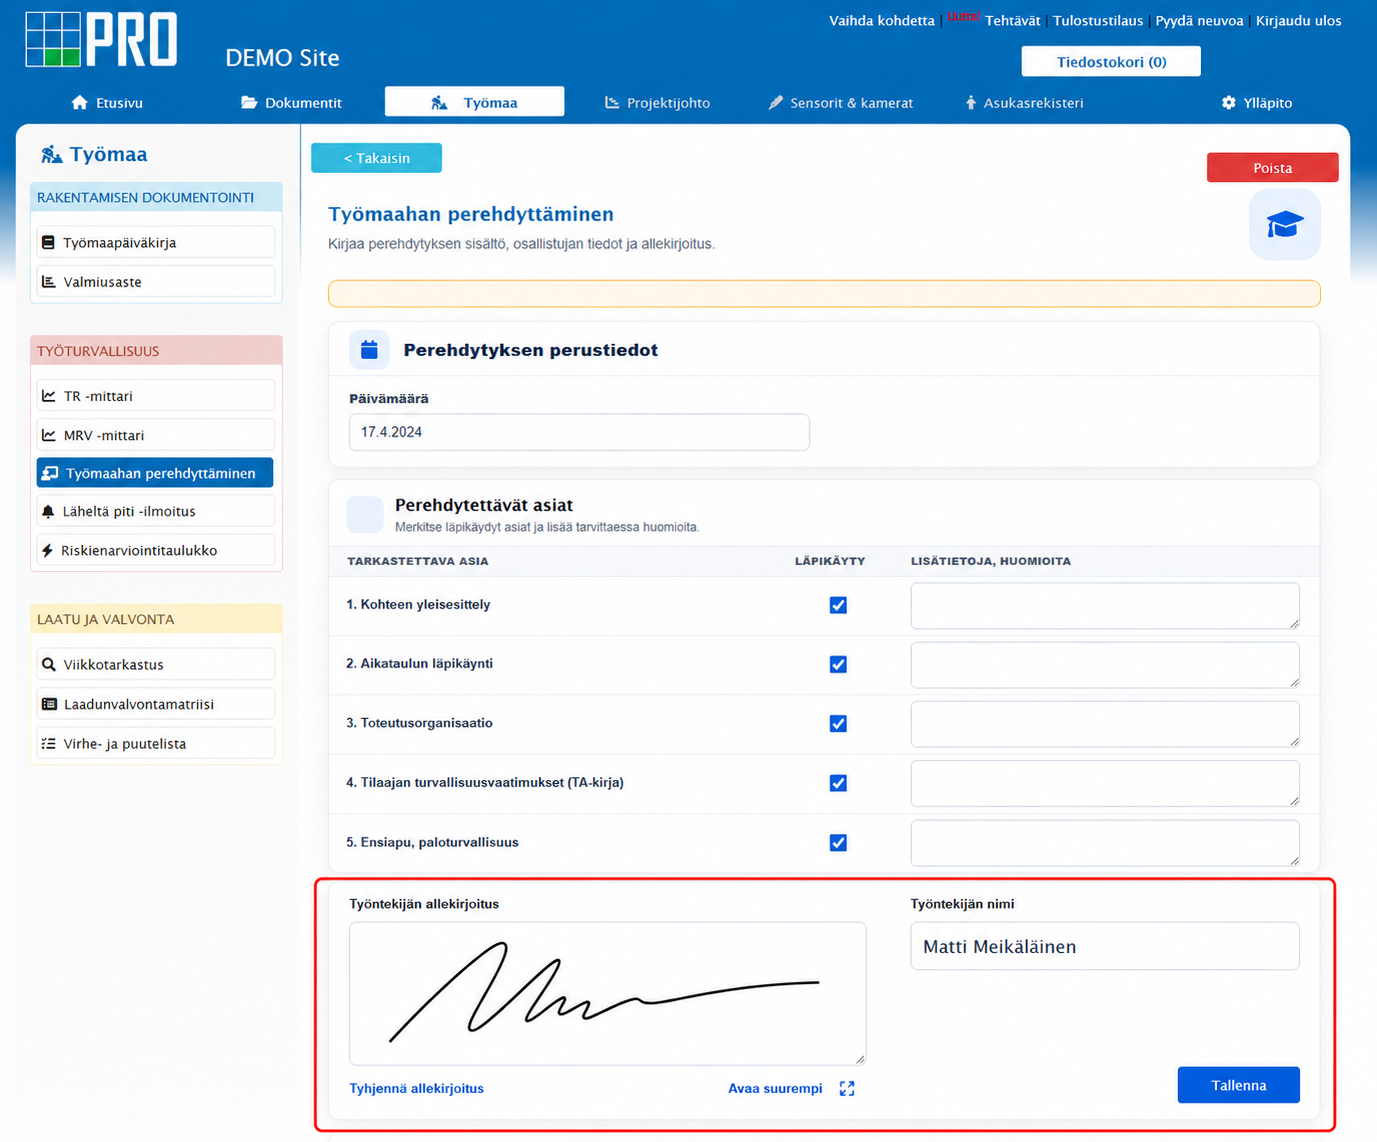This screenshot has height=1142, width=1377.
Task: Open TR -mittari sidebar item
Action: [x=155, y=396]
